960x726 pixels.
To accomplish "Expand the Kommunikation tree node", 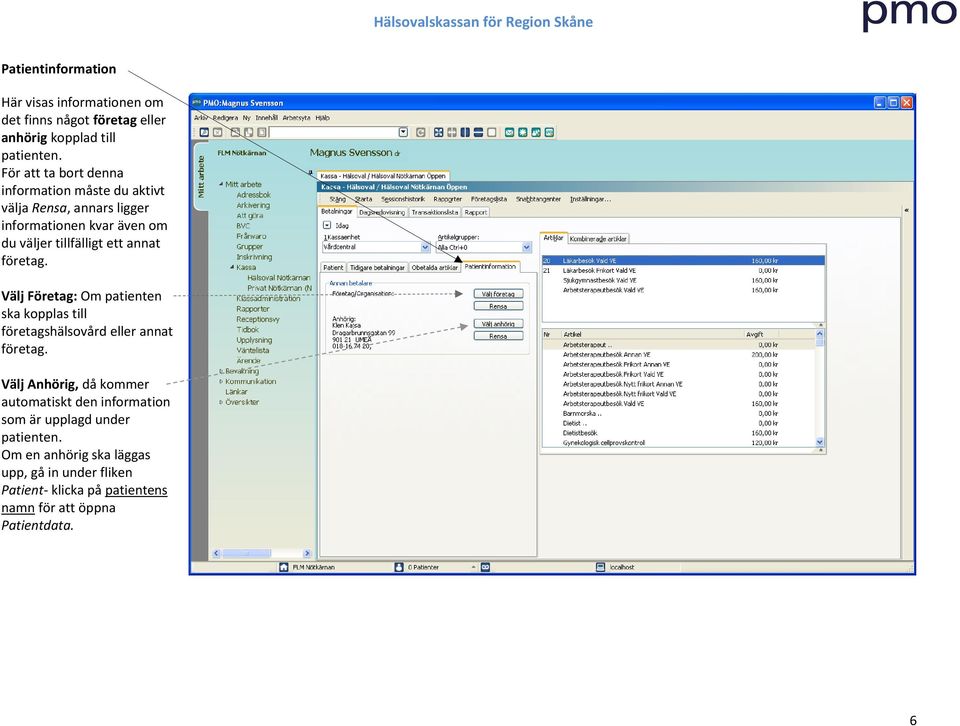I will 221,381.
